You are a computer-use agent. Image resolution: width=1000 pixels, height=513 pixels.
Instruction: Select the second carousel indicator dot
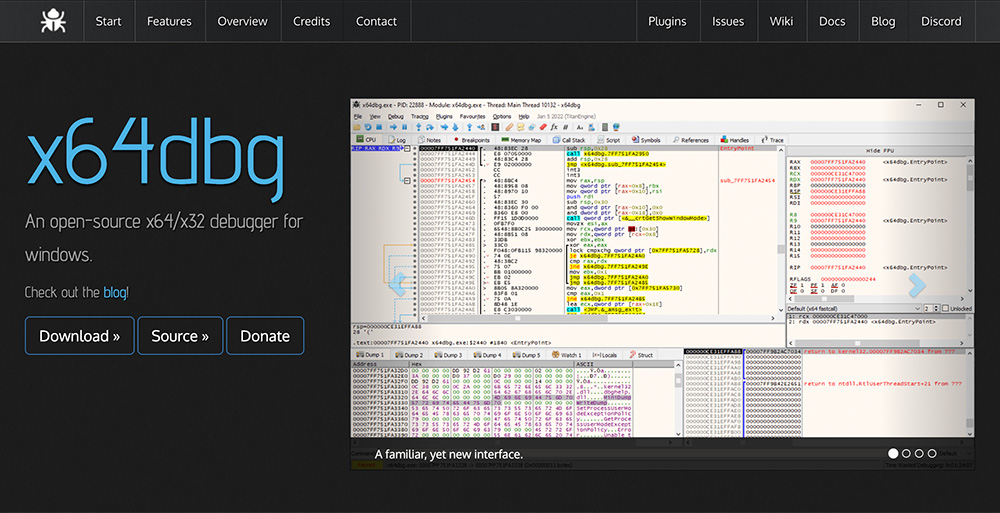tap(906, 454)
